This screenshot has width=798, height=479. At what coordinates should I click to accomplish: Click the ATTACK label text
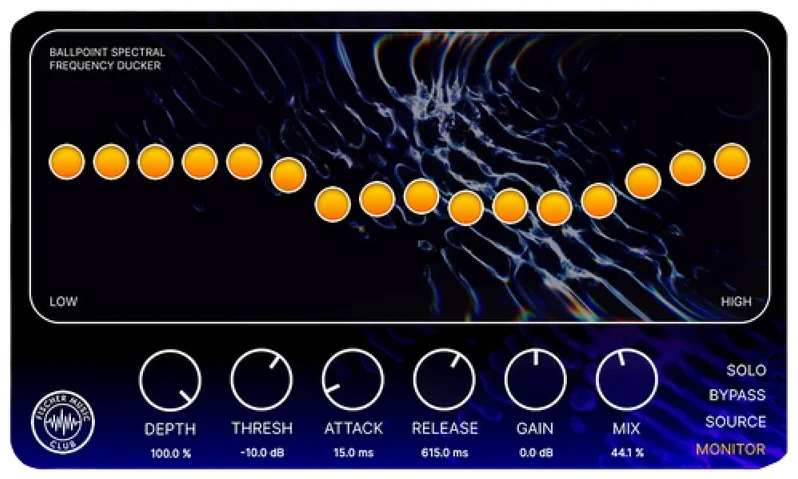[x=354, y=428]
